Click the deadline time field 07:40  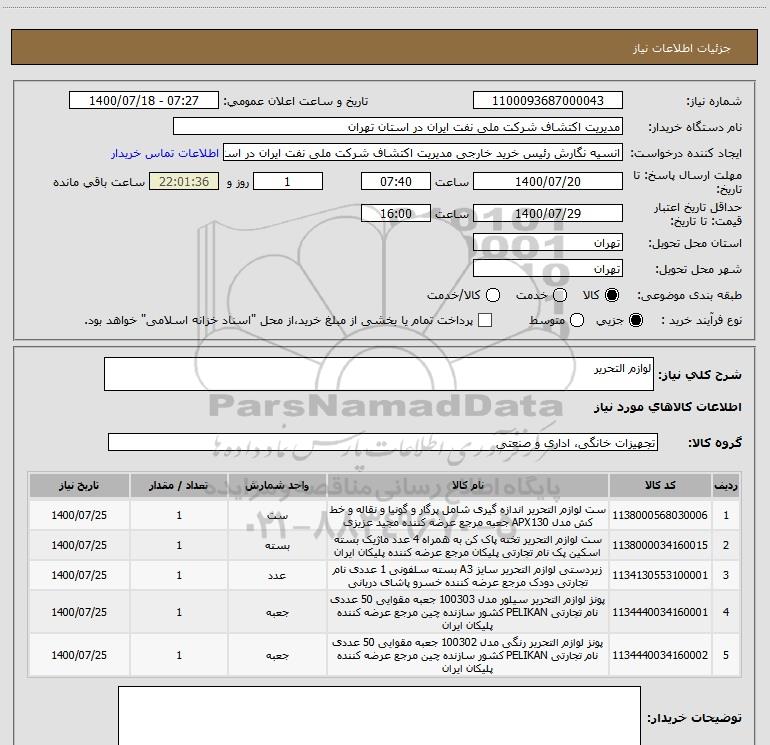click(396, 181)
